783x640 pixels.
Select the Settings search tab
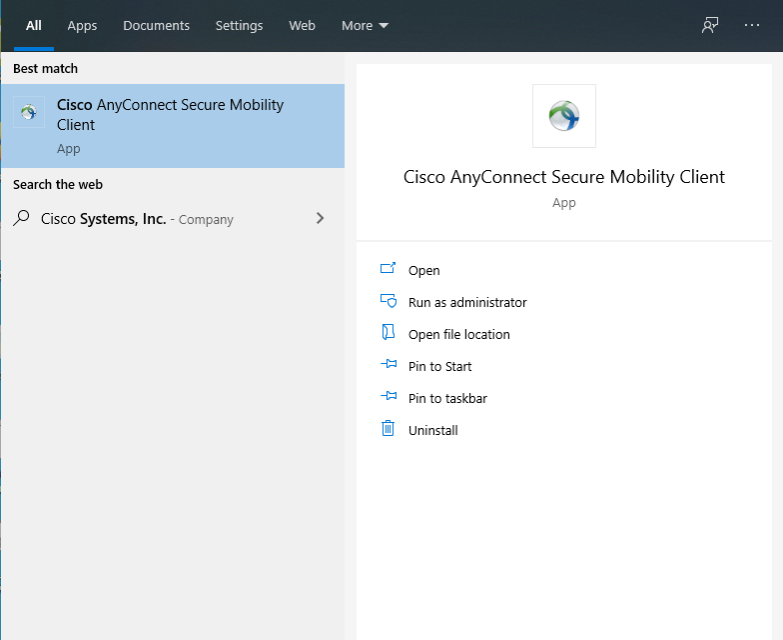pos(239,26)
